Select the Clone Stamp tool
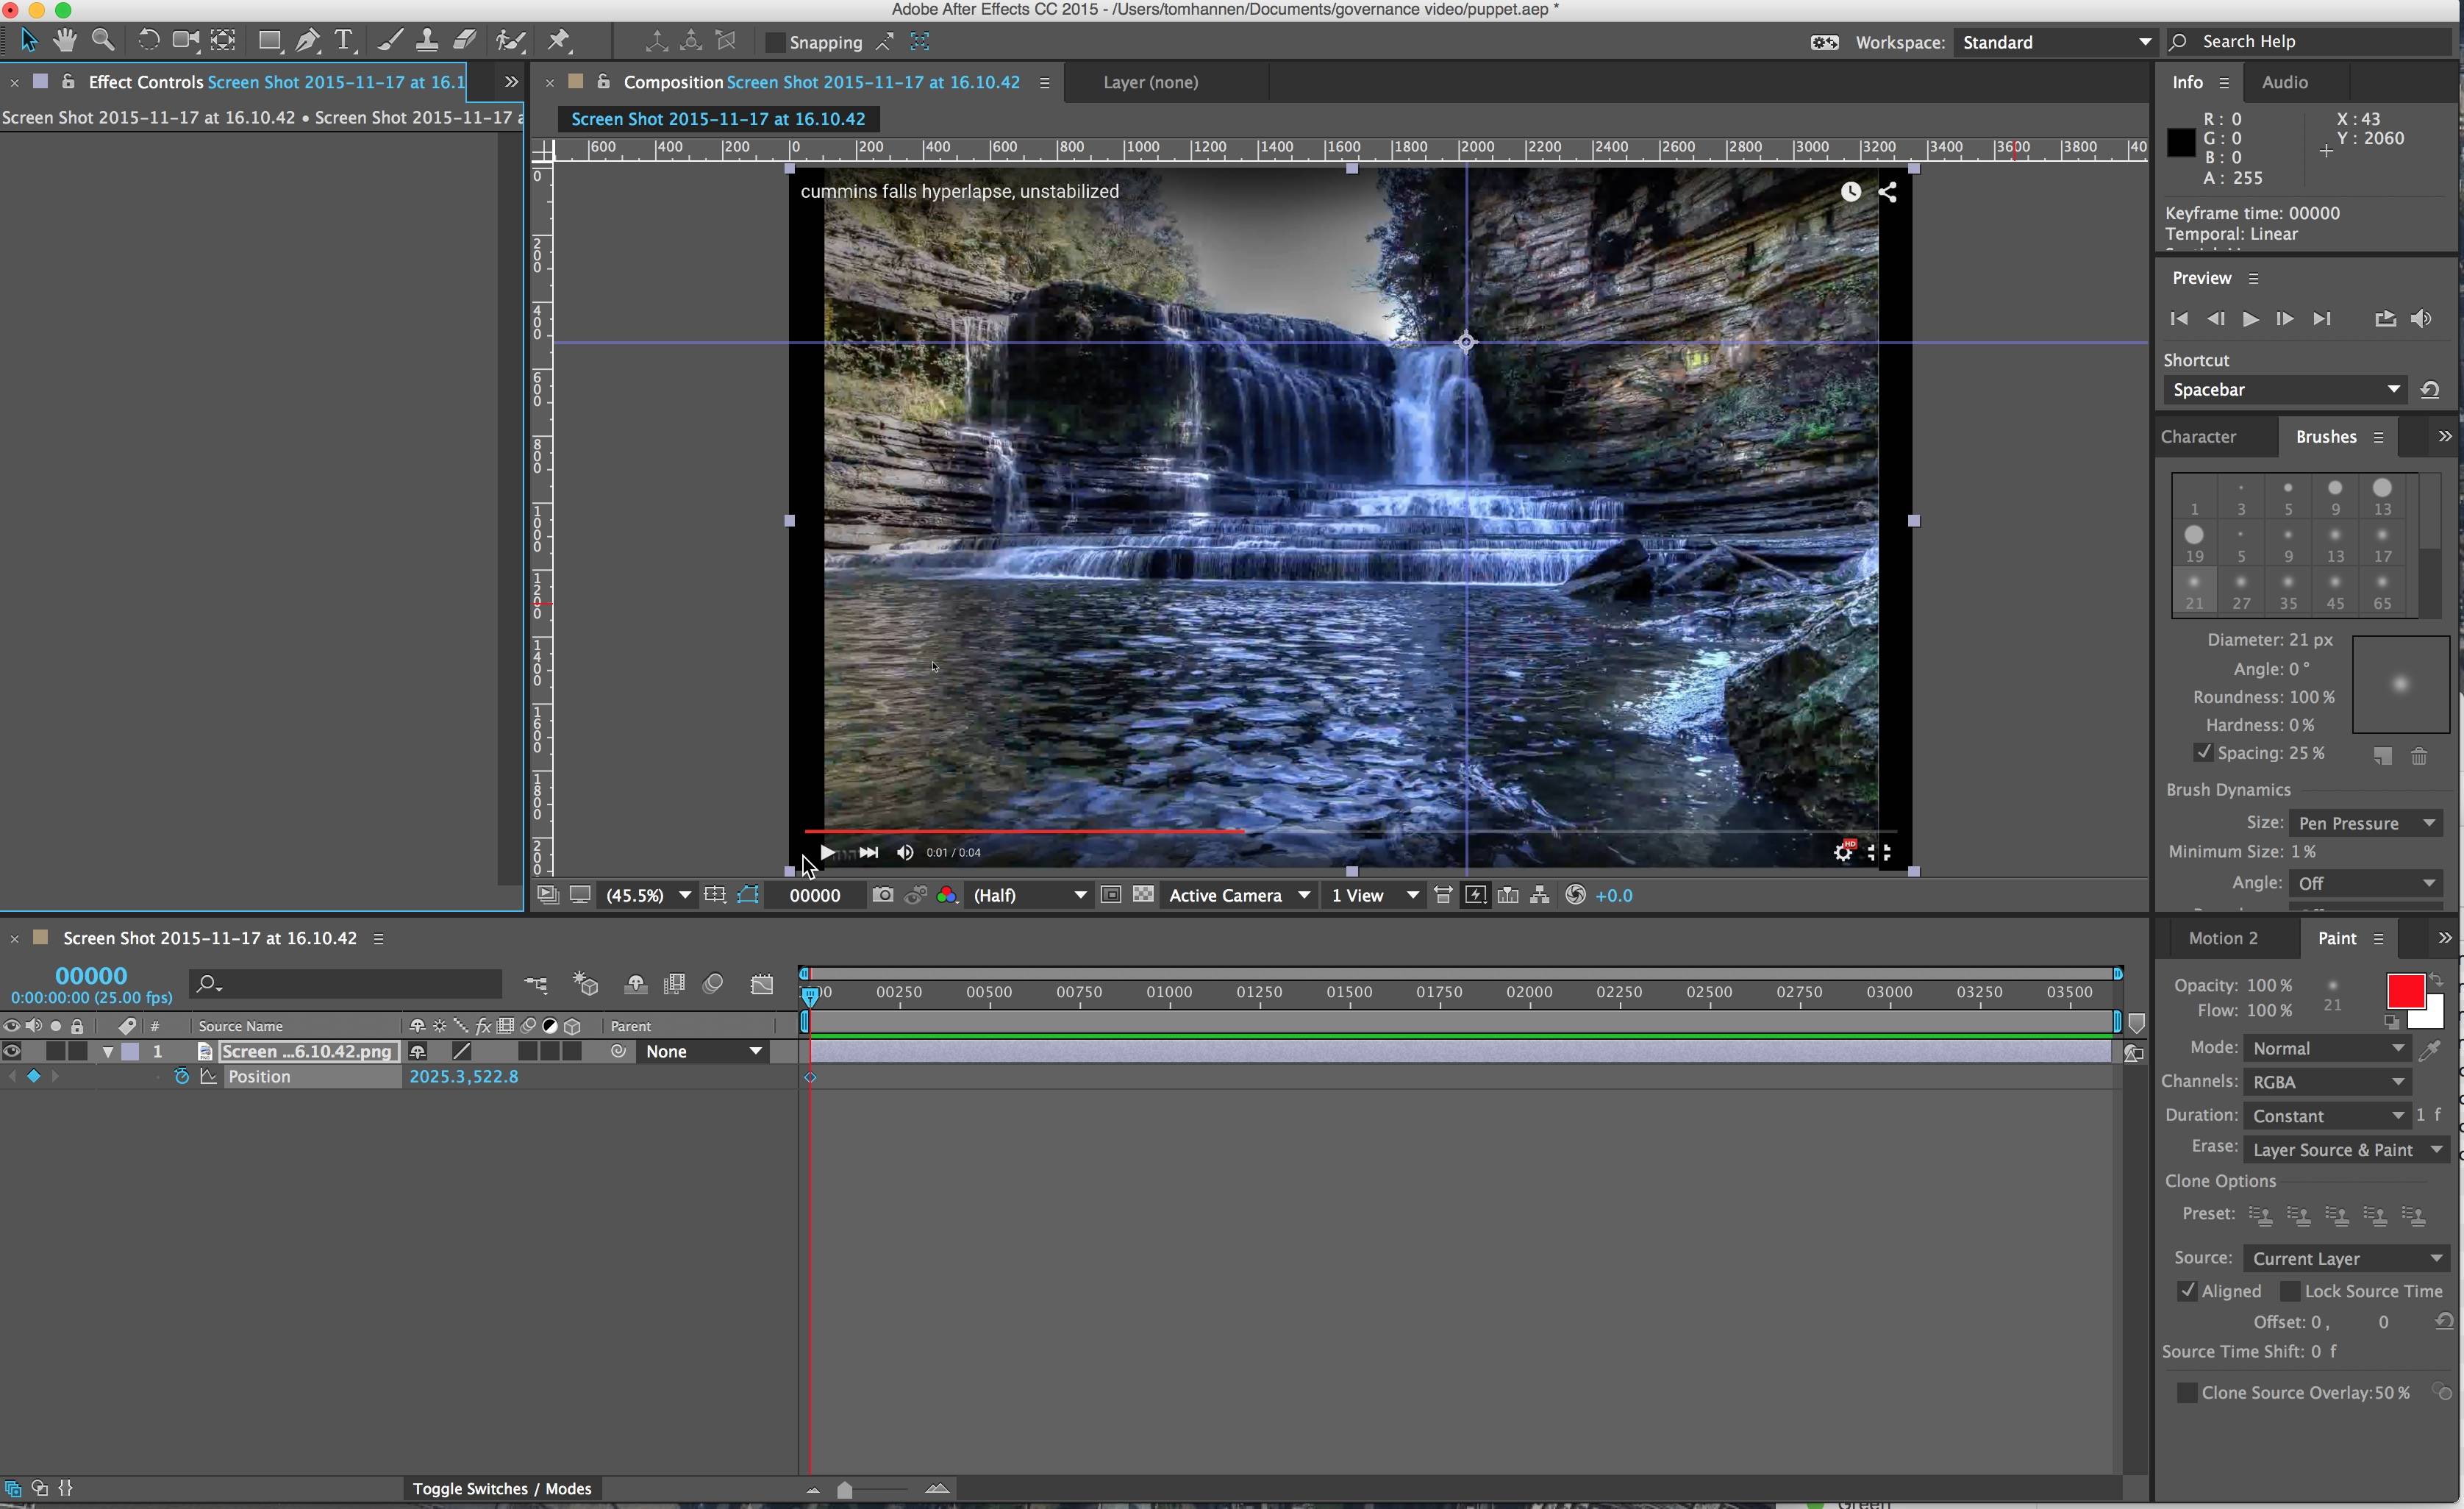 (x=427, y=41)
